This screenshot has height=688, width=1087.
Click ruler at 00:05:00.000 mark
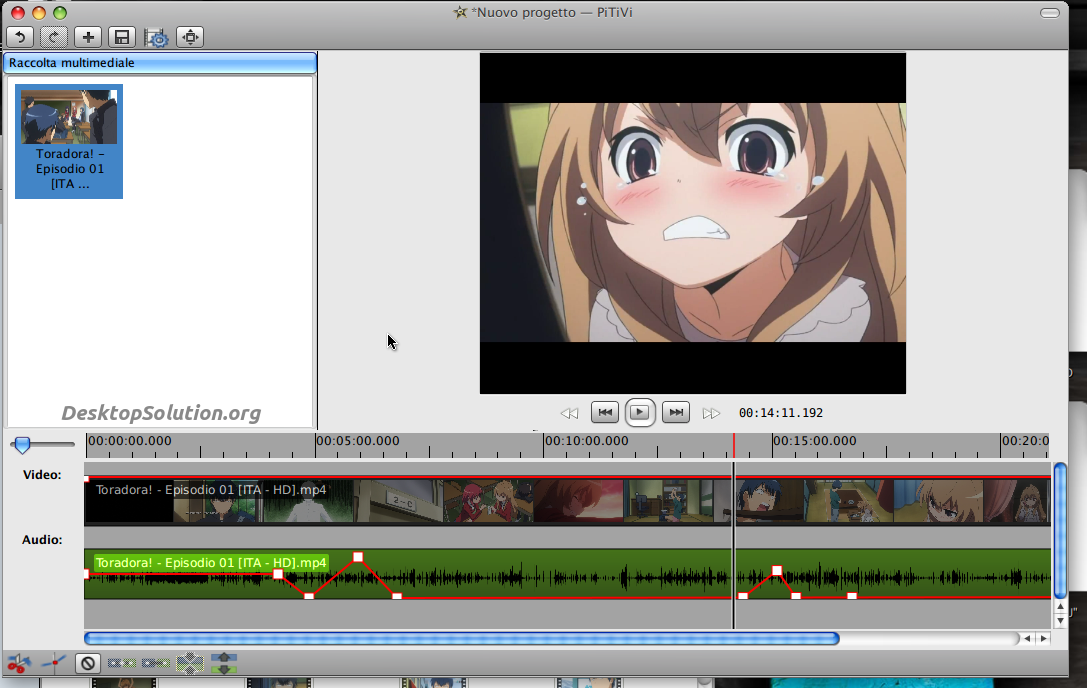tap(316, 442)
